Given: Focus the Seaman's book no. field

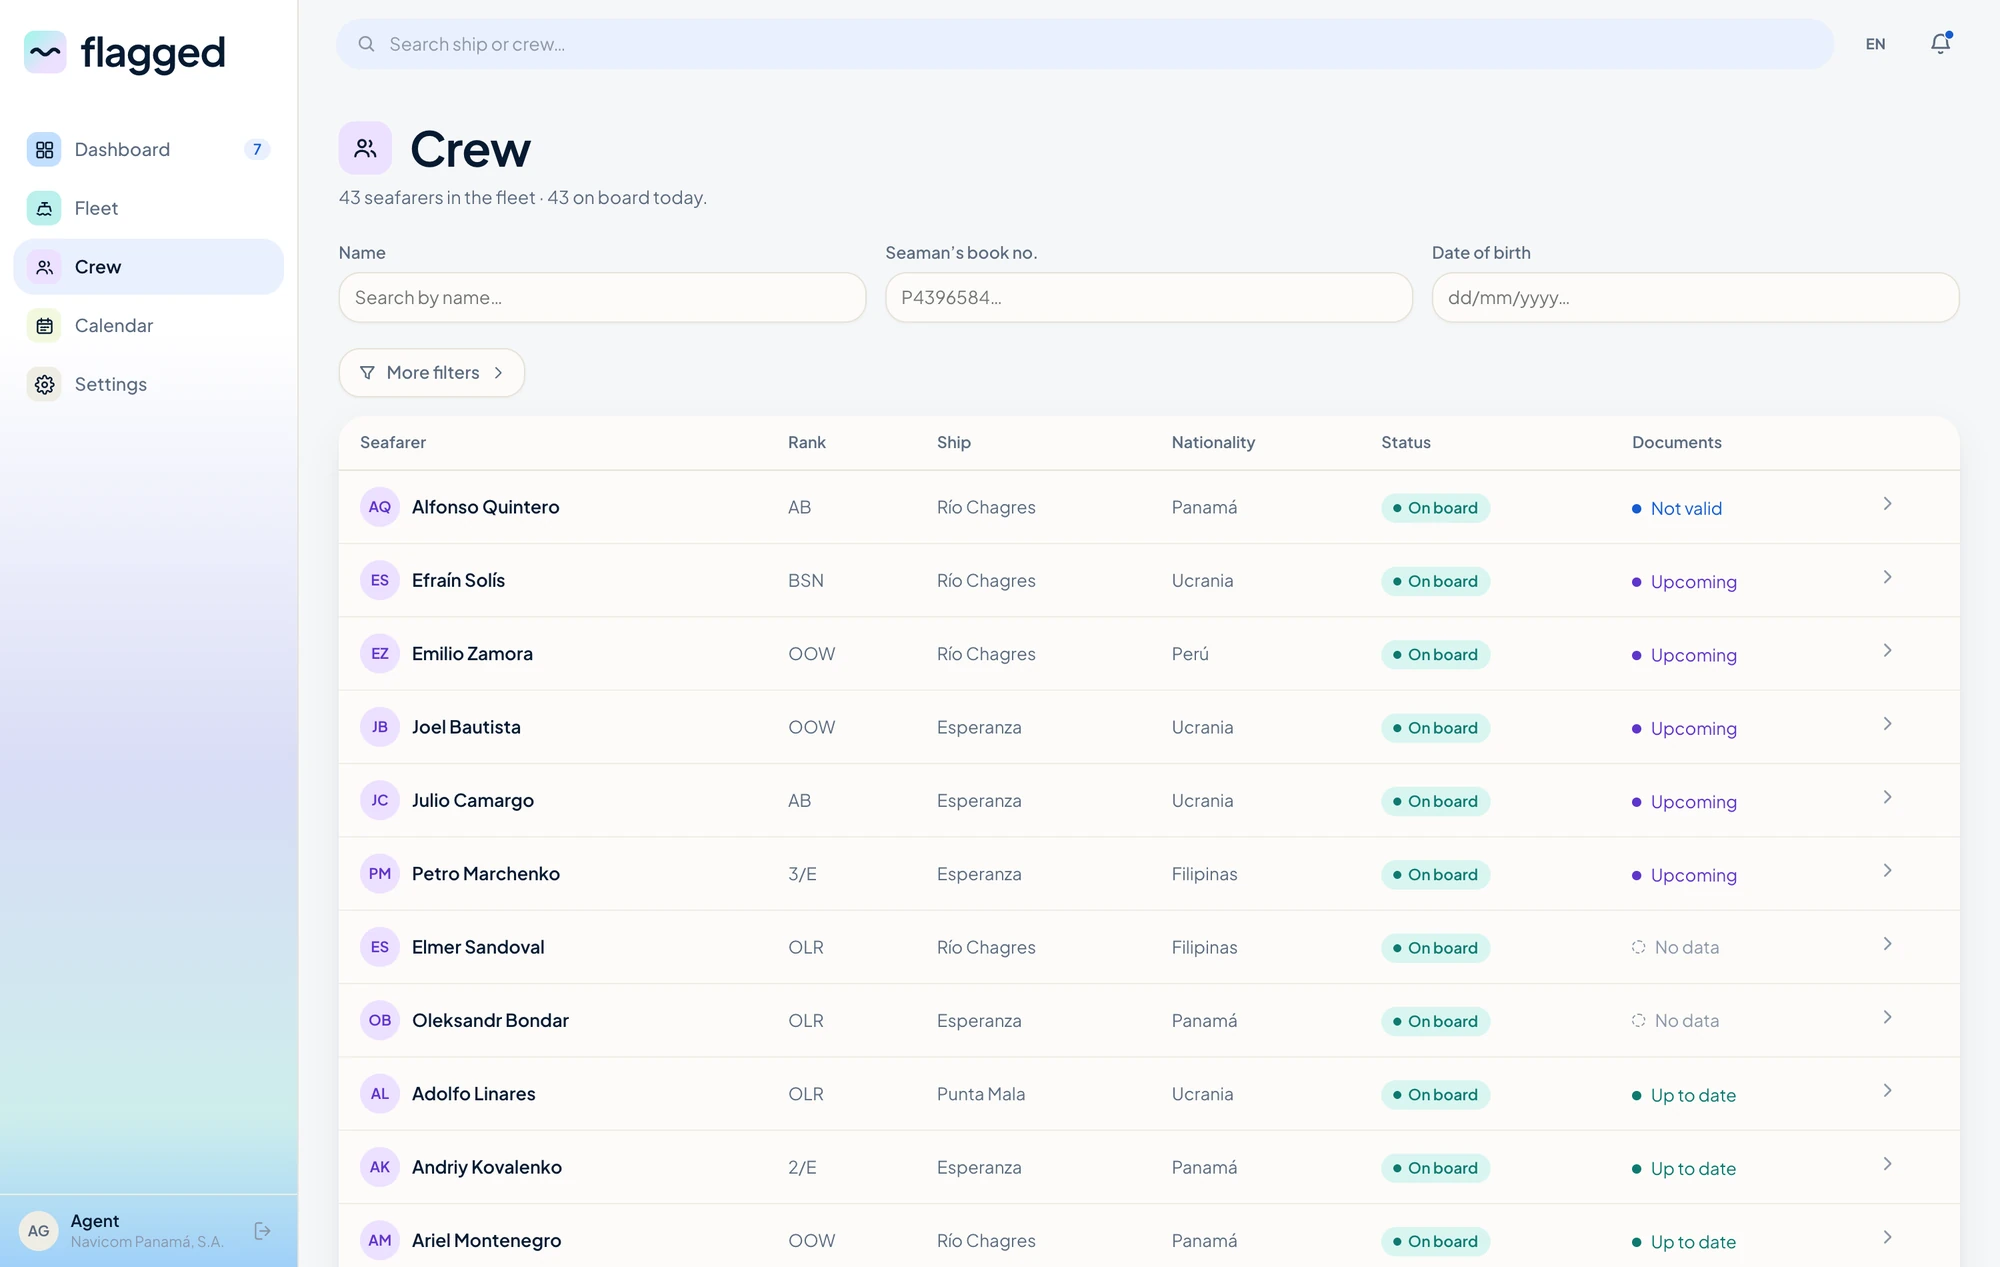Looking at the screenshot, I should click(1148, 298).
